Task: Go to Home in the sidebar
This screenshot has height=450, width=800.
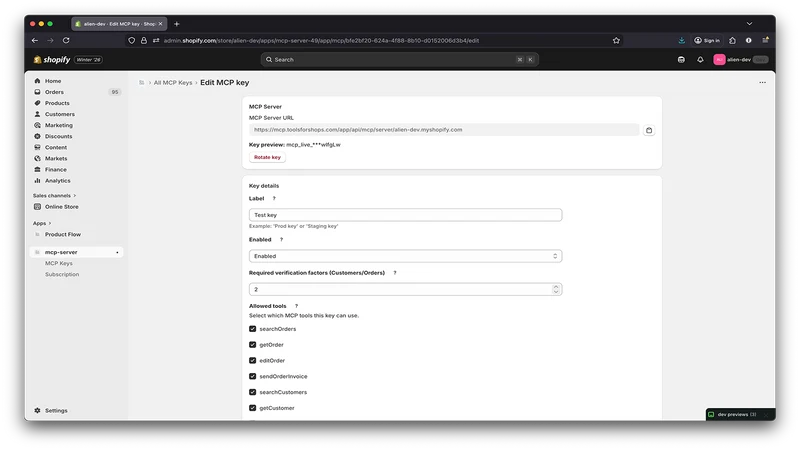Action: 53,81
